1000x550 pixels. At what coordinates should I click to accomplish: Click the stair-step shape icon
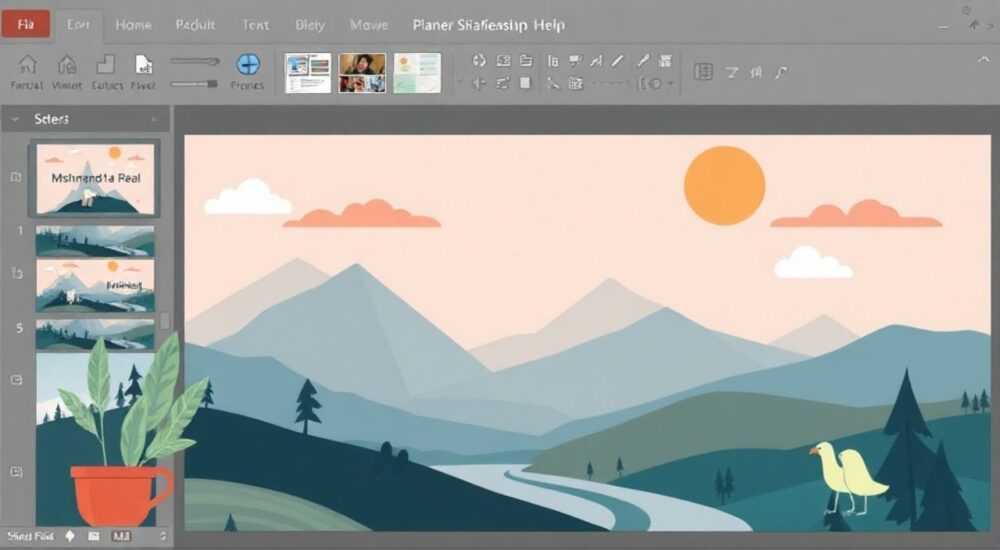pyautogui.click(x=105, y=64)
